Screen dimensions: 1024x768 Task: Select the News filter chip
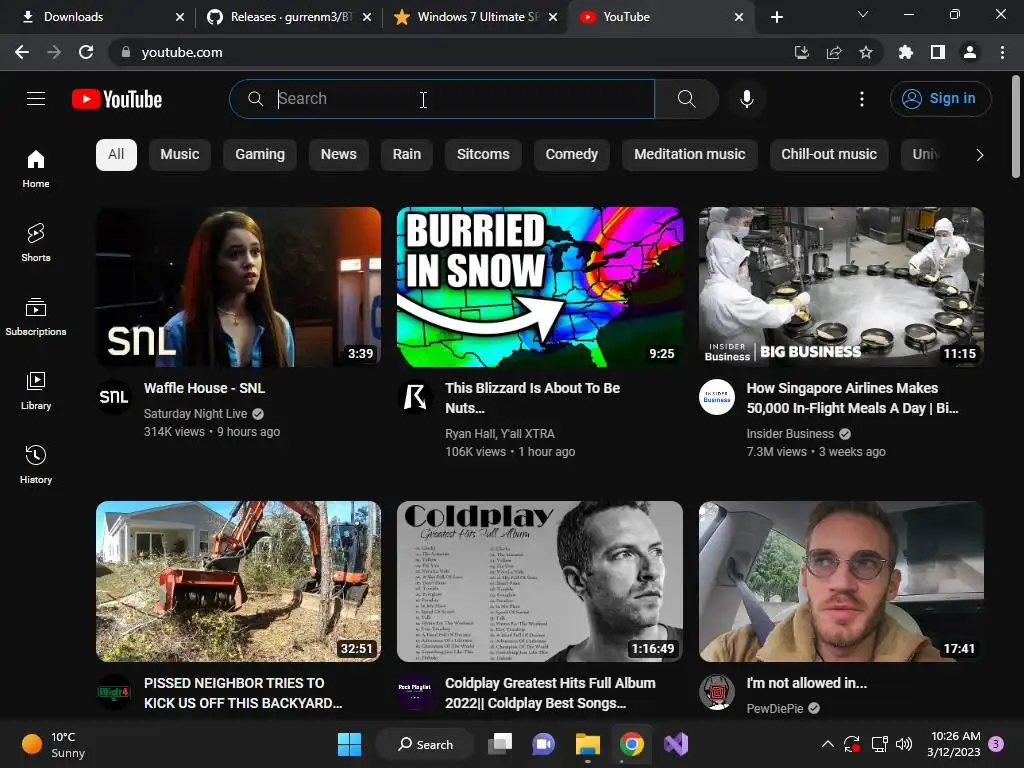pyautogui.click(x=338, y=155)
